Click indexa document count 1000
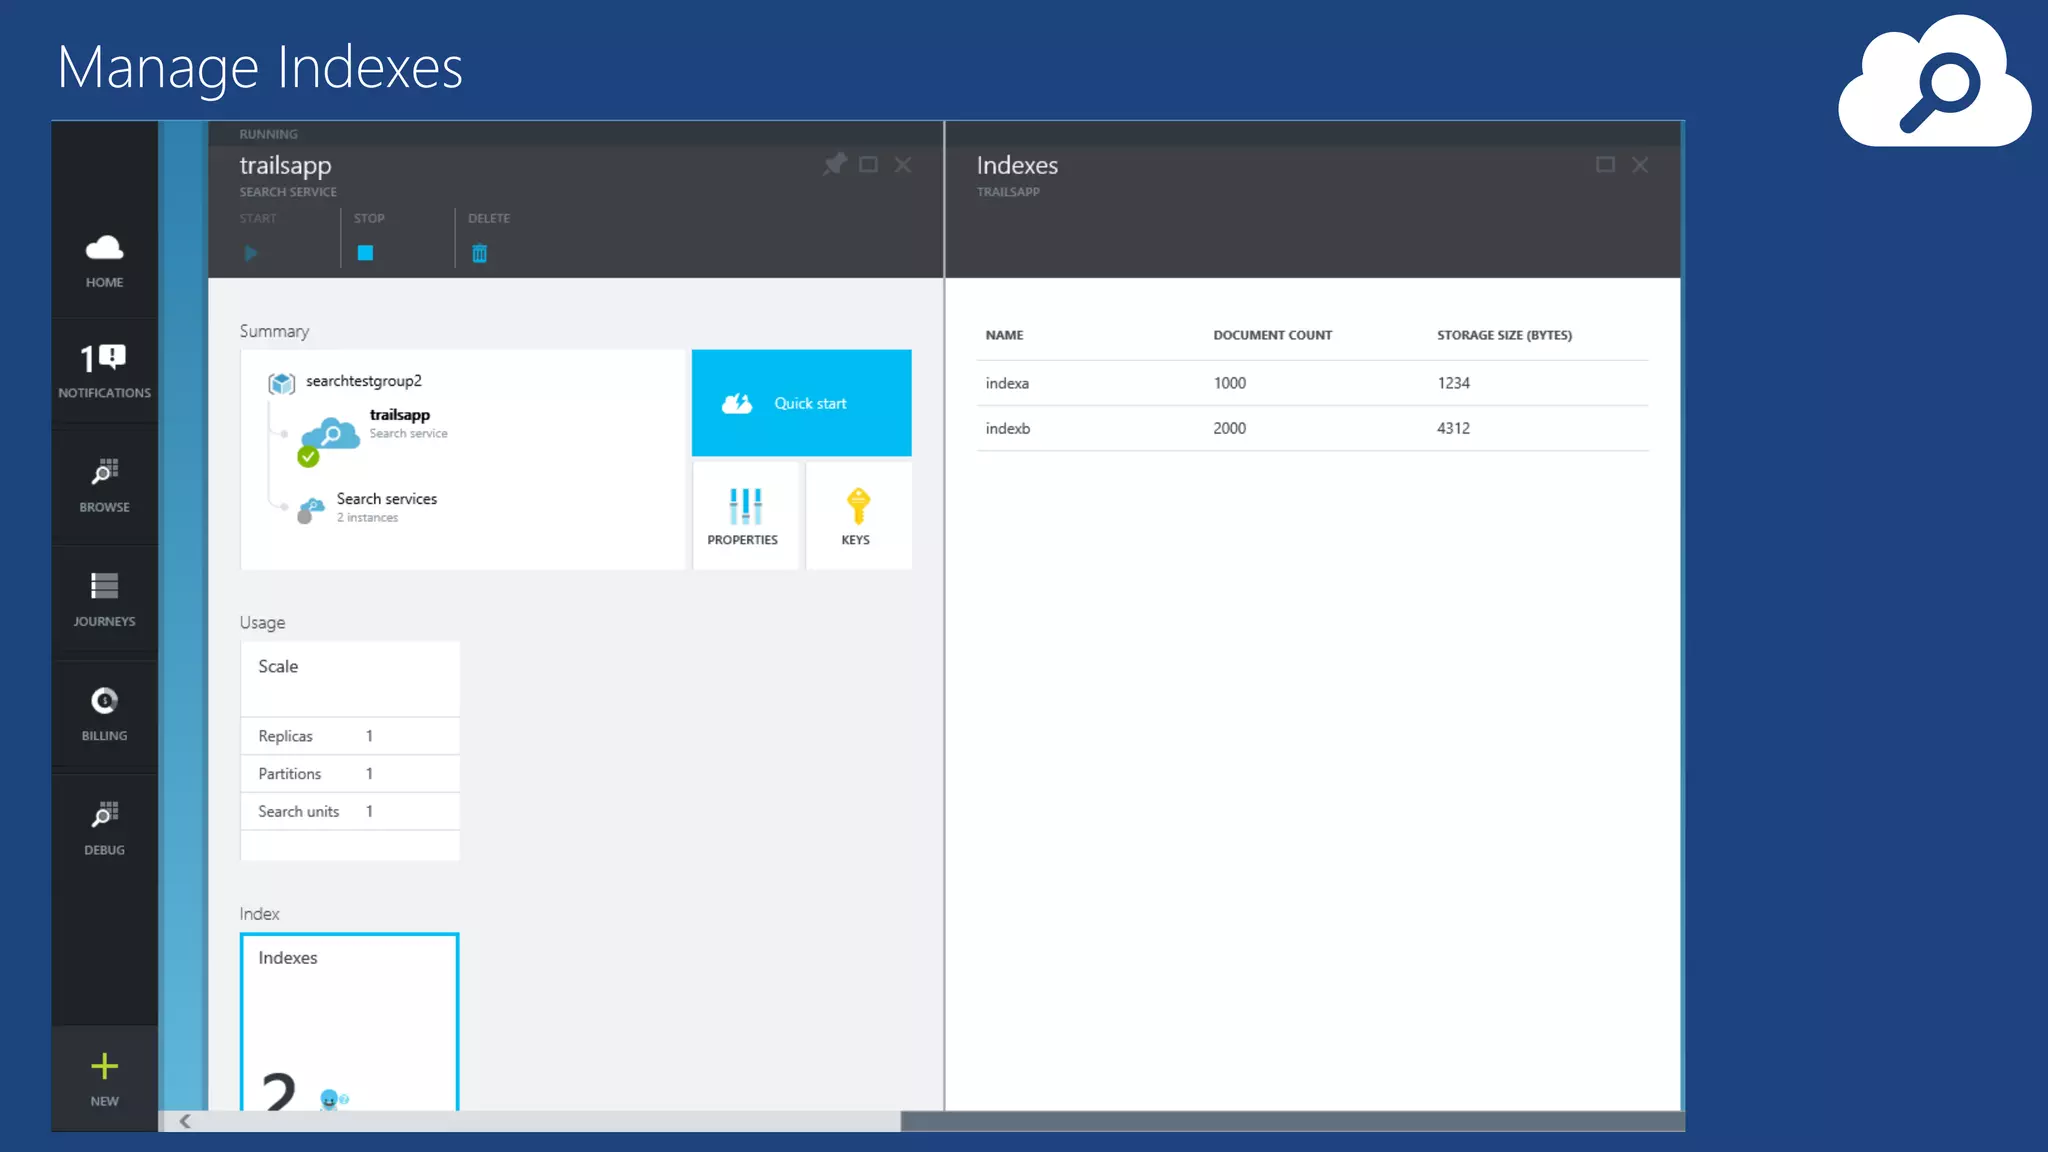The image size is (2048, 1152). [1229, 383]
